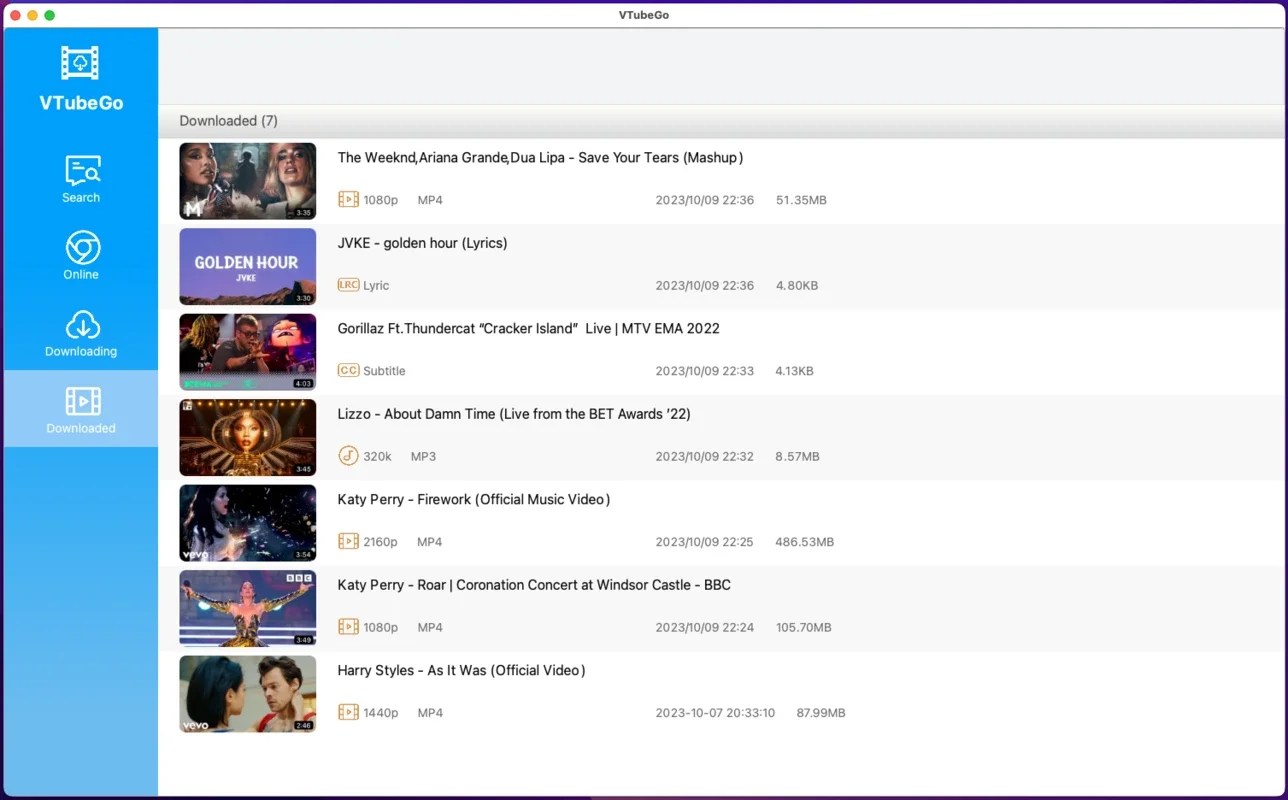This screenshot has width=1288, height=800.
Task: Select title 'The Weeknd,Ariana Grande,Dua Lipa - Save Your Tears'
Action: coord(540,158)
